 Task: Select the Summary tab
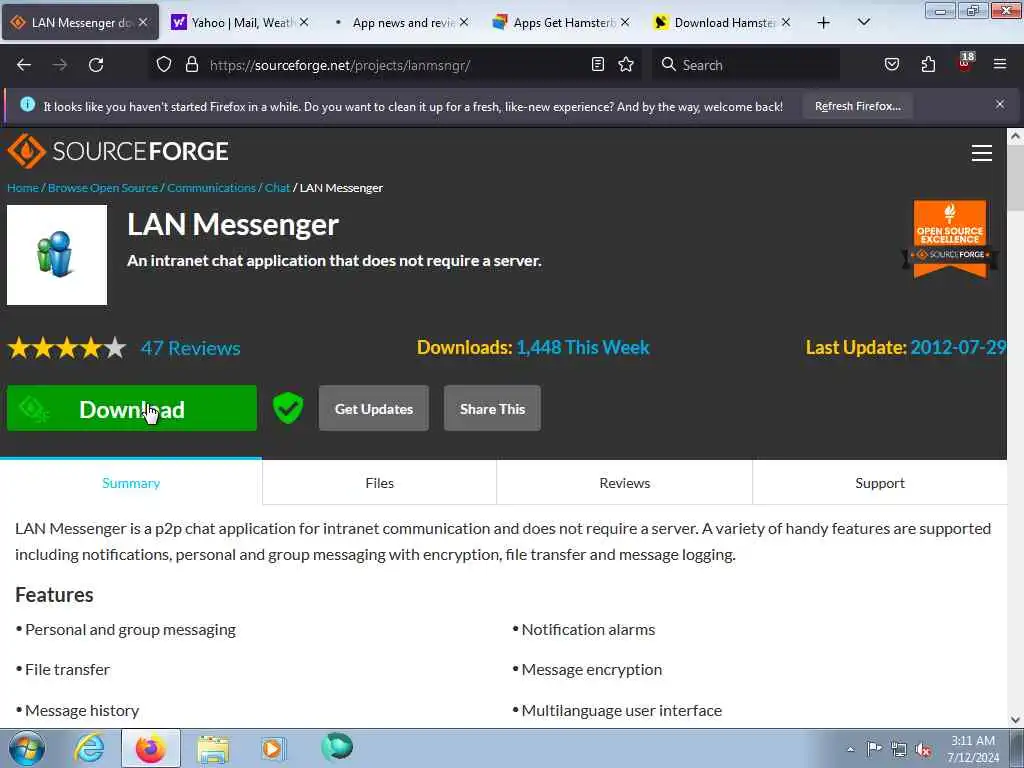pyautogui.click(x=131, y=483)
